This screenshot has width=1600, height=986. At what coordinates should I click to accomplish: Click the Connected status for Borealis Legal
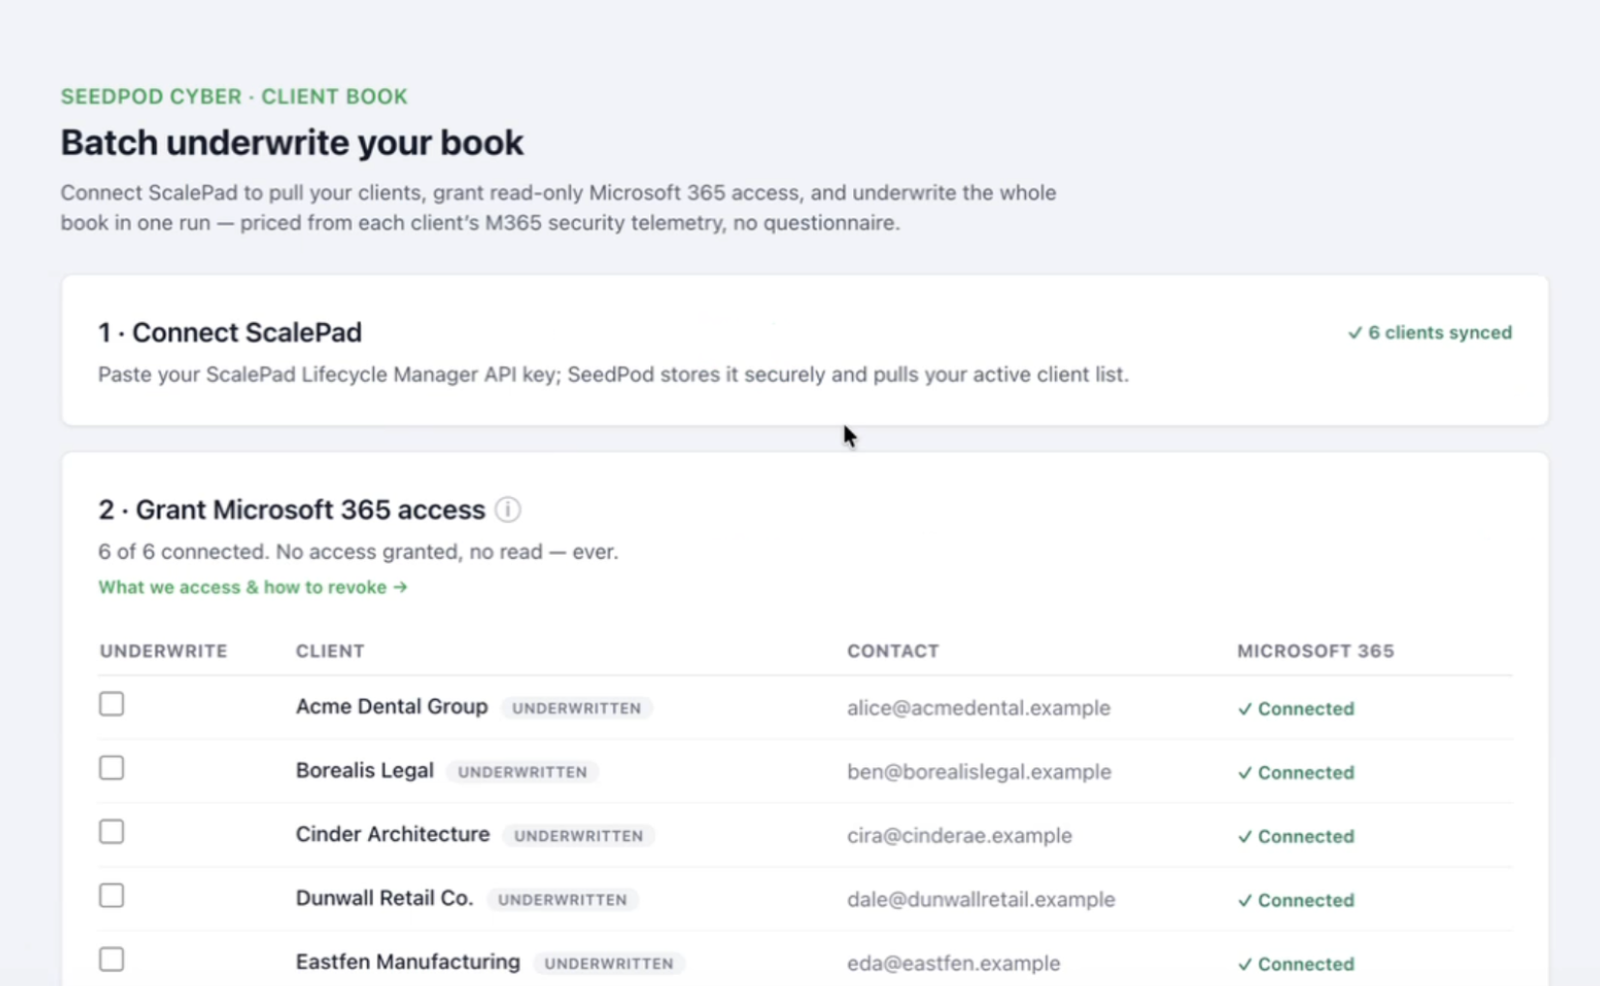click(x=1296, y=773)
